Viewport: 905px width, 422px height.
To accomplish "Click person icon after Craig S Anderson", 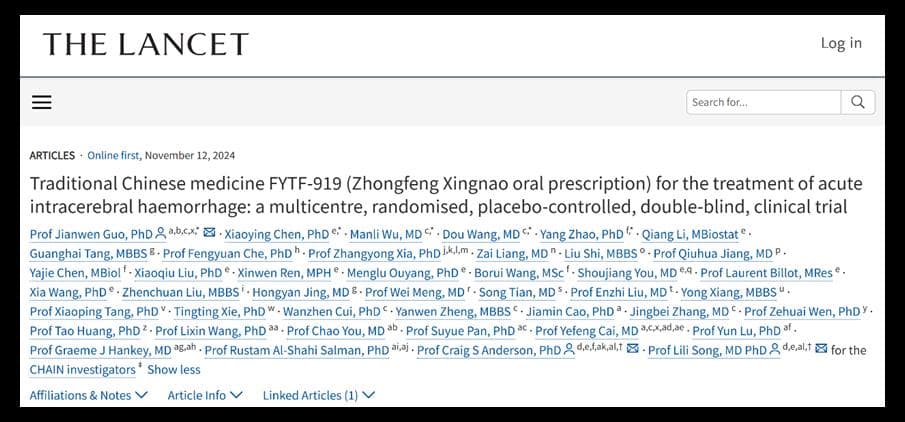I will tap(569, 350).
